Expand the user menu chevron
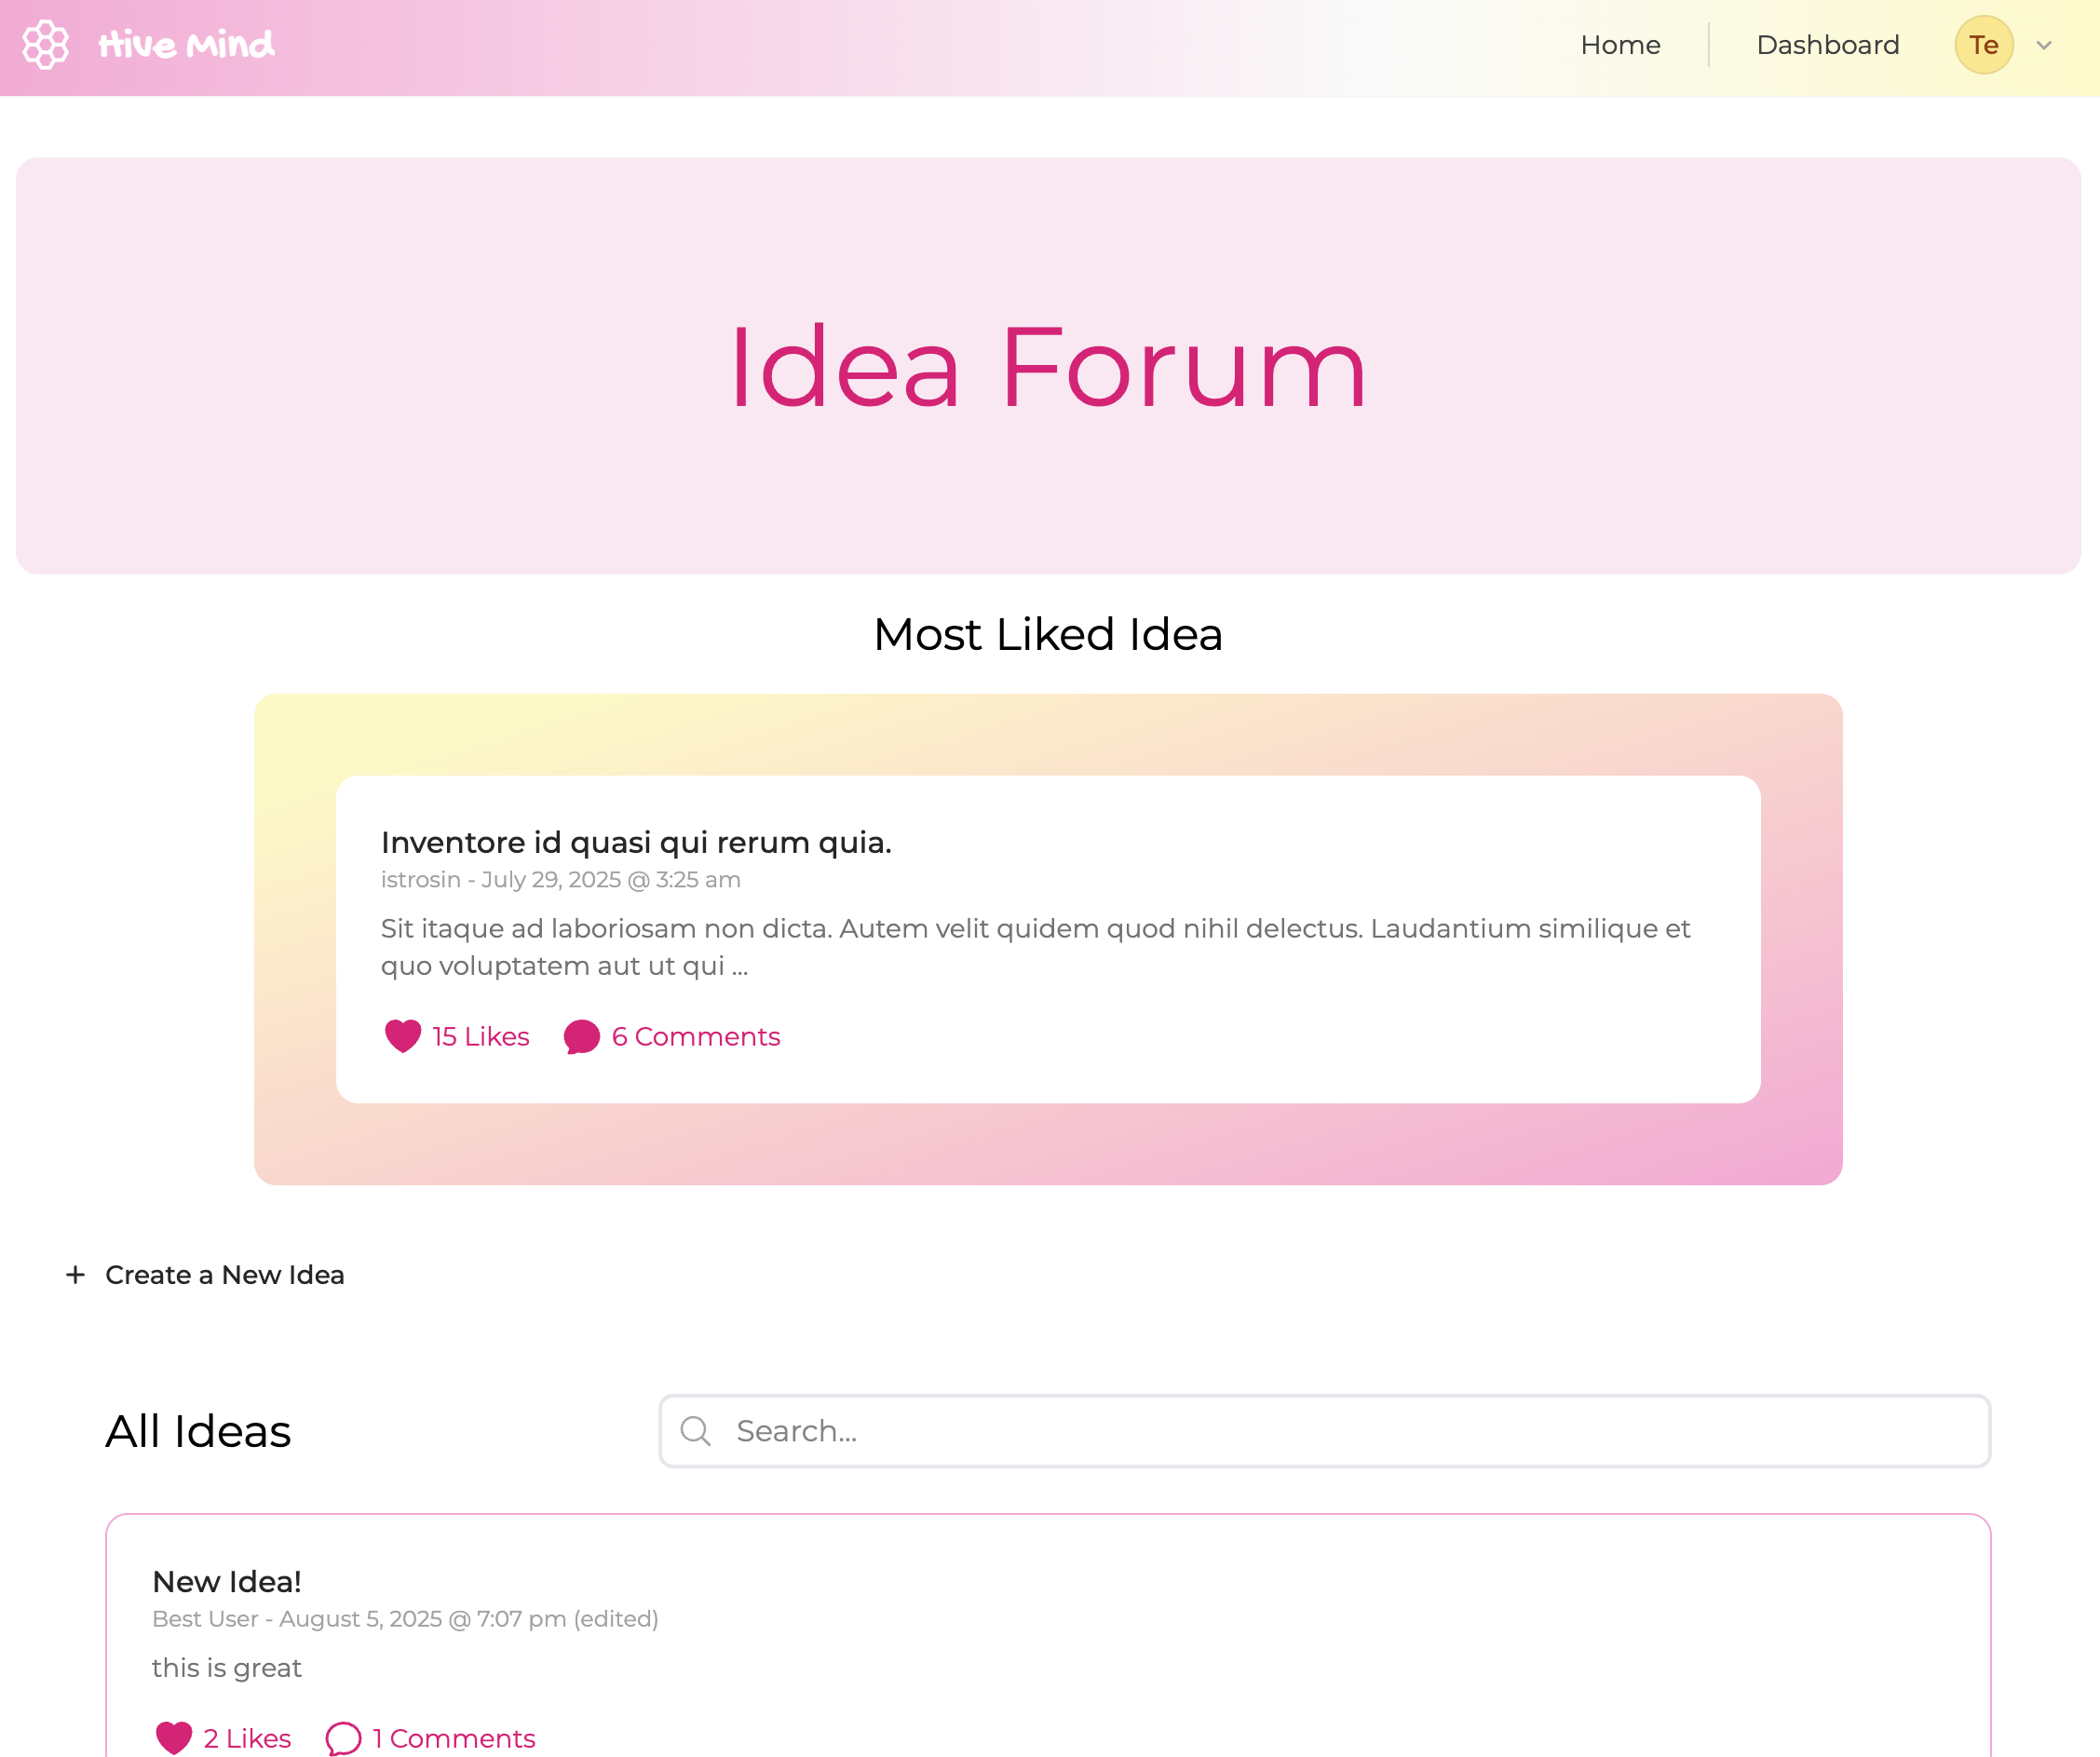 [2044, 45]
